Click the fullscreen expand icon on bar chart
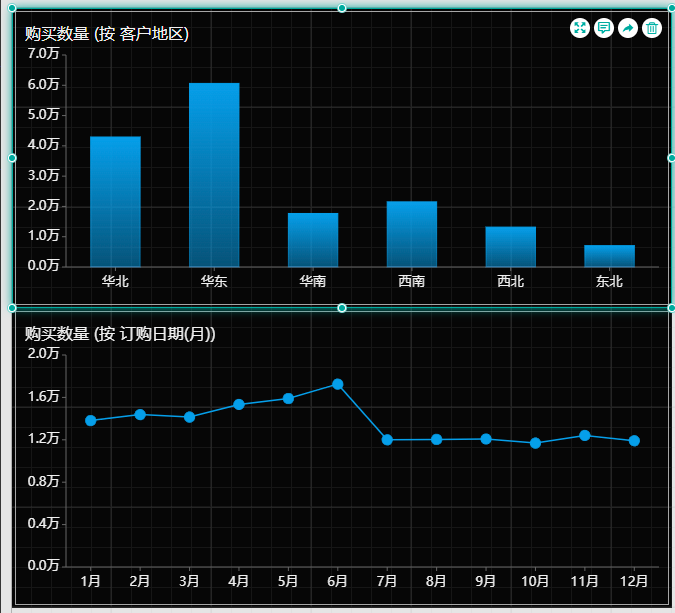Screen dimensions: 675x613 [580, 28]
